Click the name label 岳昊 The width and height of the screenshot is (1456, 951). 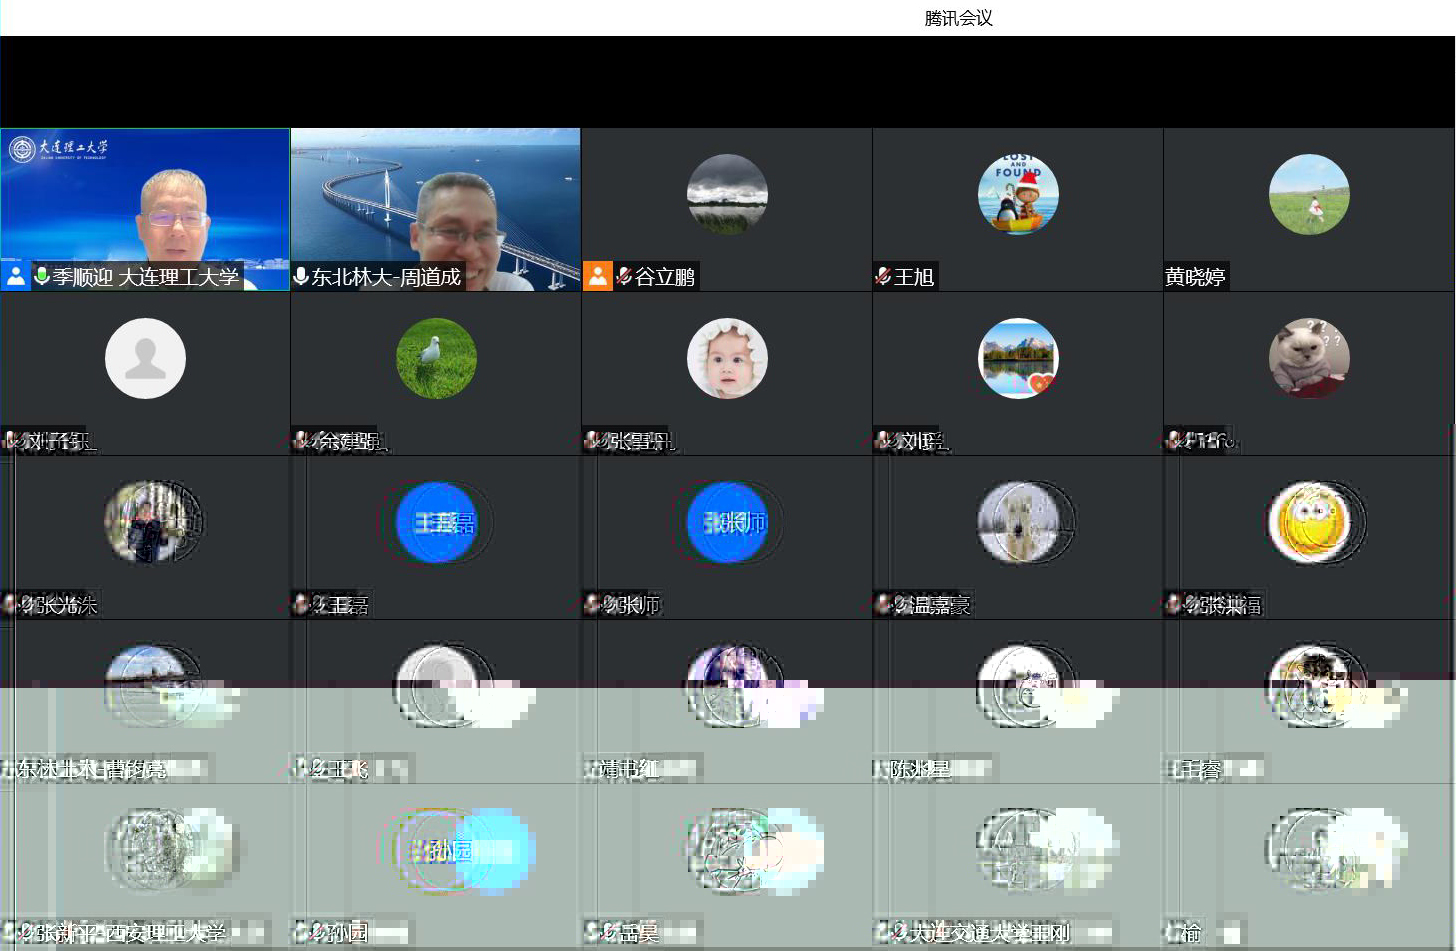[x=640, y=933]
